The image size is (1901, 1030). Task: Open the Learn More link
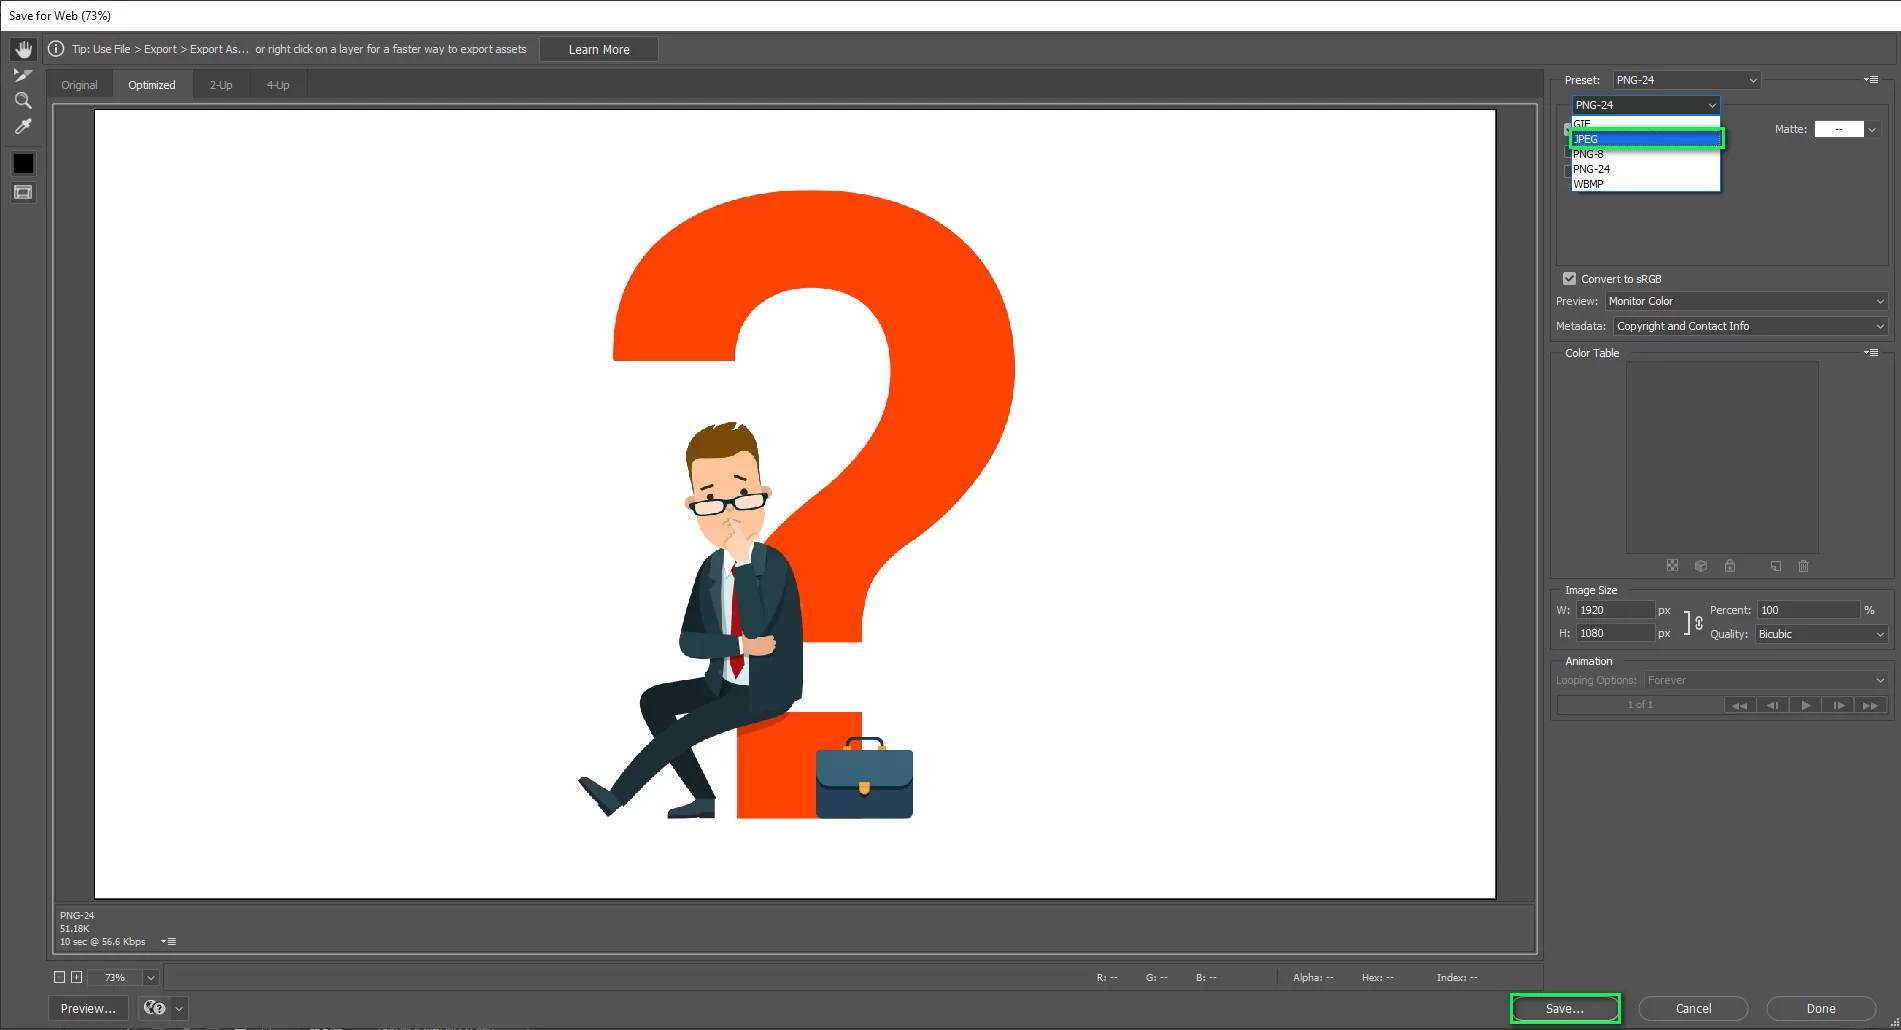coord(599,49)
